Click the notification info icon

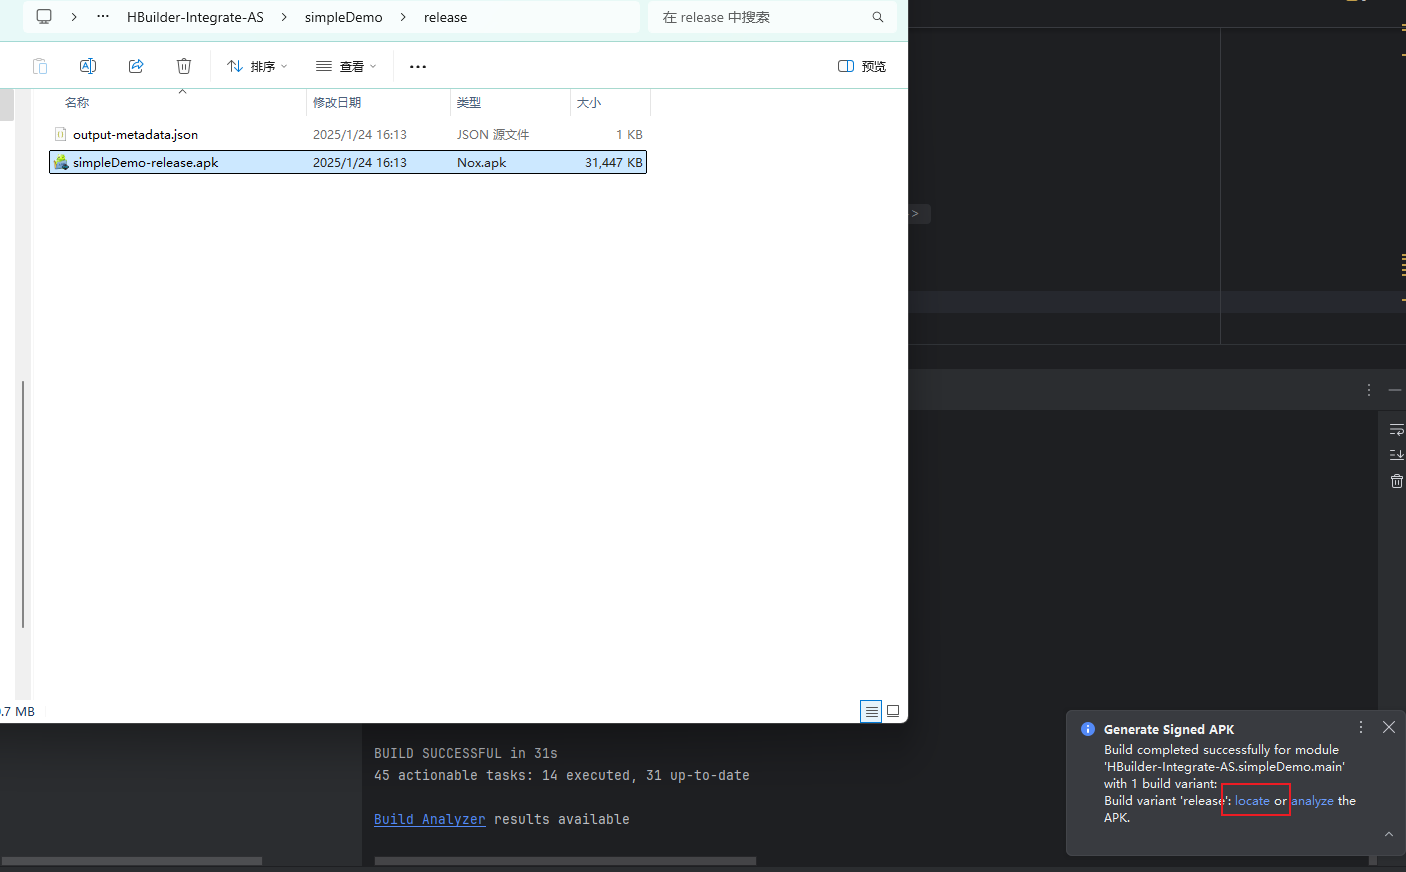coord(1088,729)
